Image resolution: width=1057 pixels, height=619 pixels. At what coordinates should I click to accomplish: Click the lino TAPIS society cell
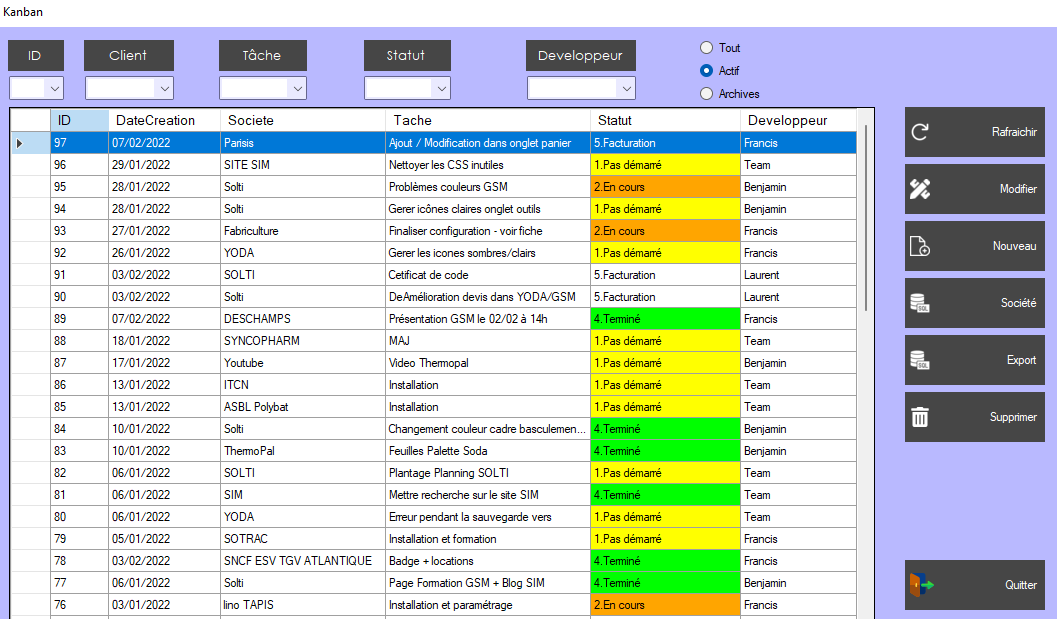(x=303, y=605)
